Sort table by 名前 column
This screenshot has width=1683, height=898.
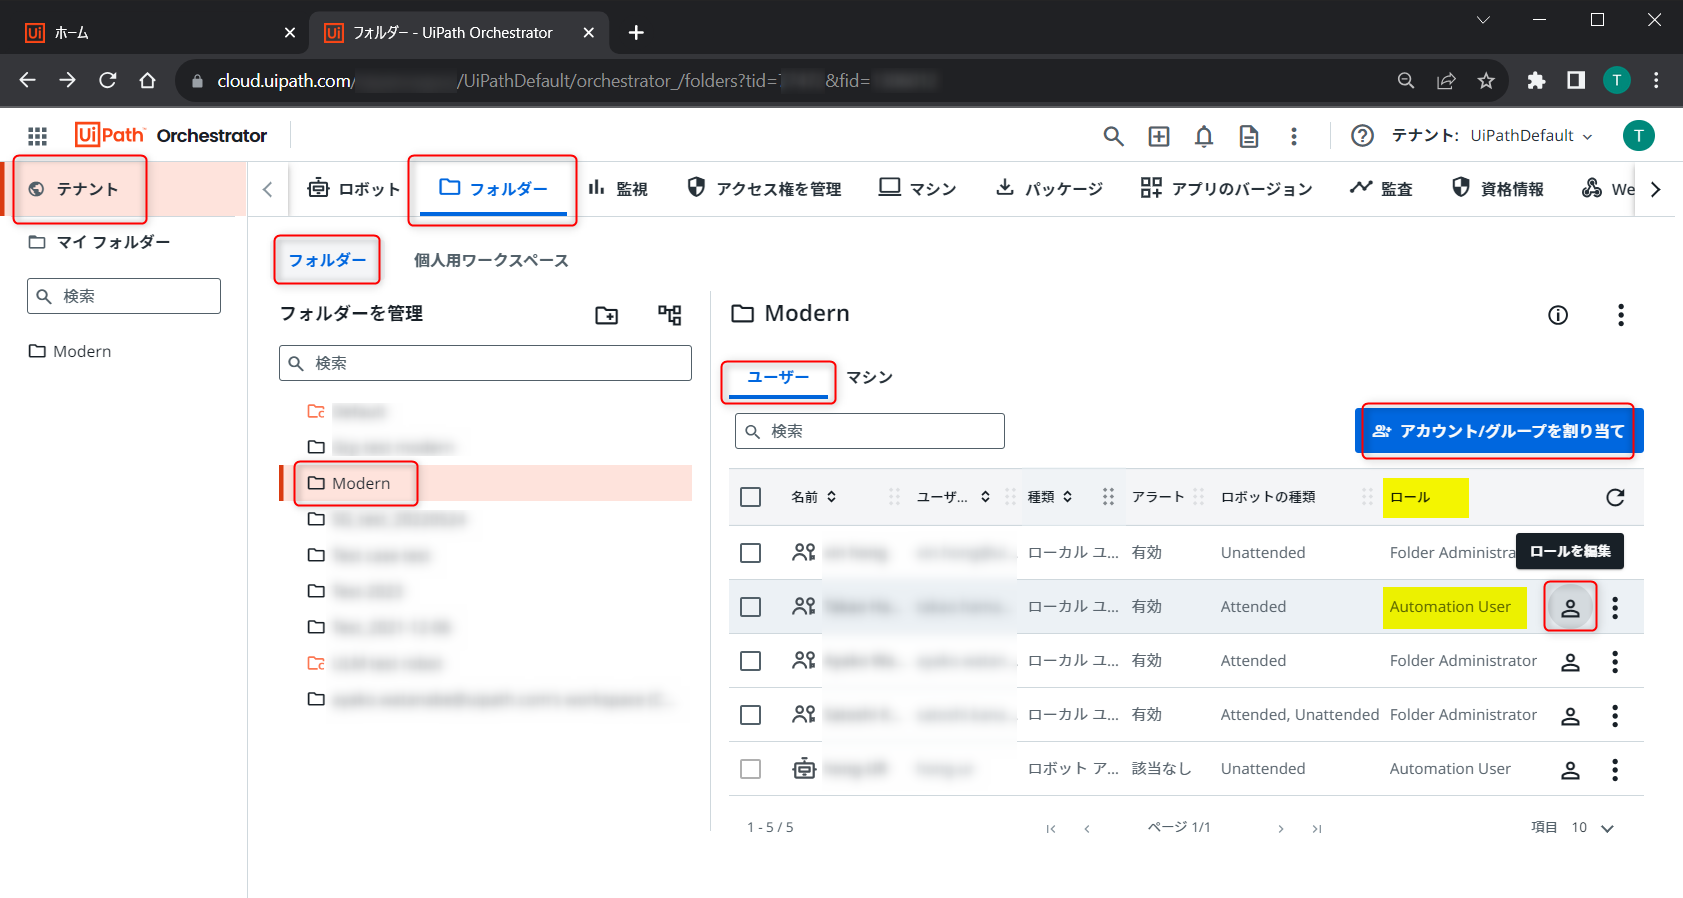click(x=814, y=497)
